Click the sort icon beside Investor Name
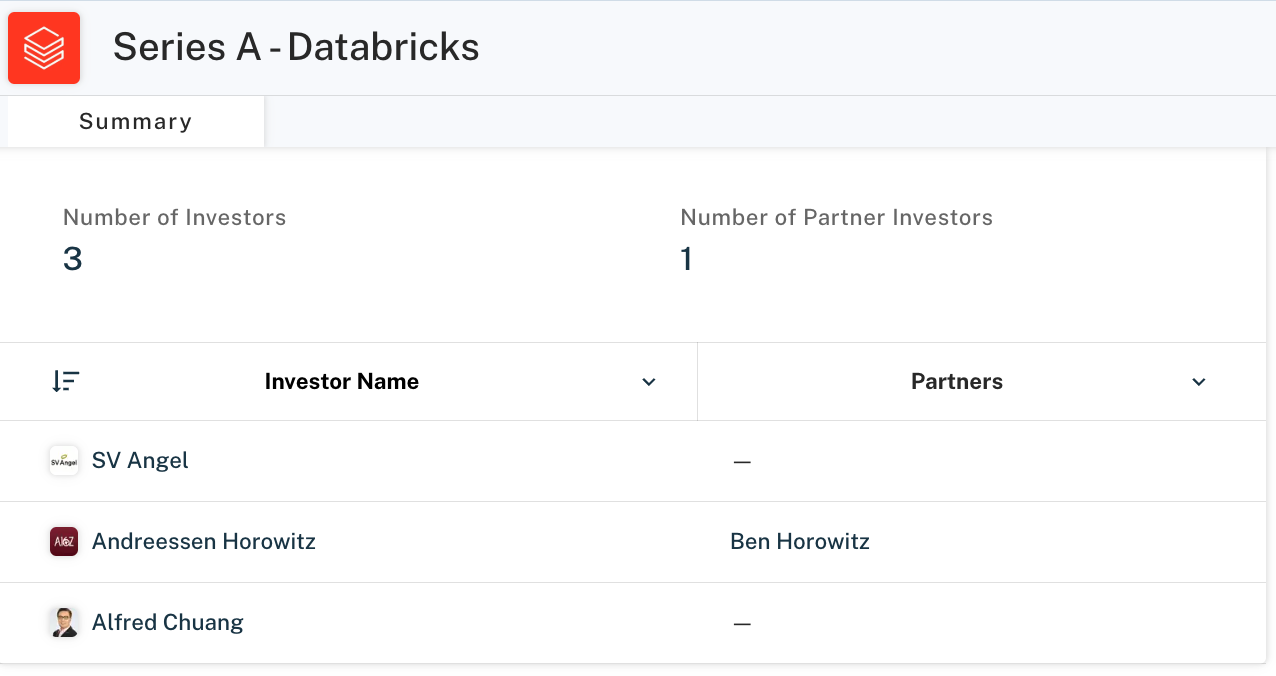The image size is (1276, 676). click(x=66, y=381)
